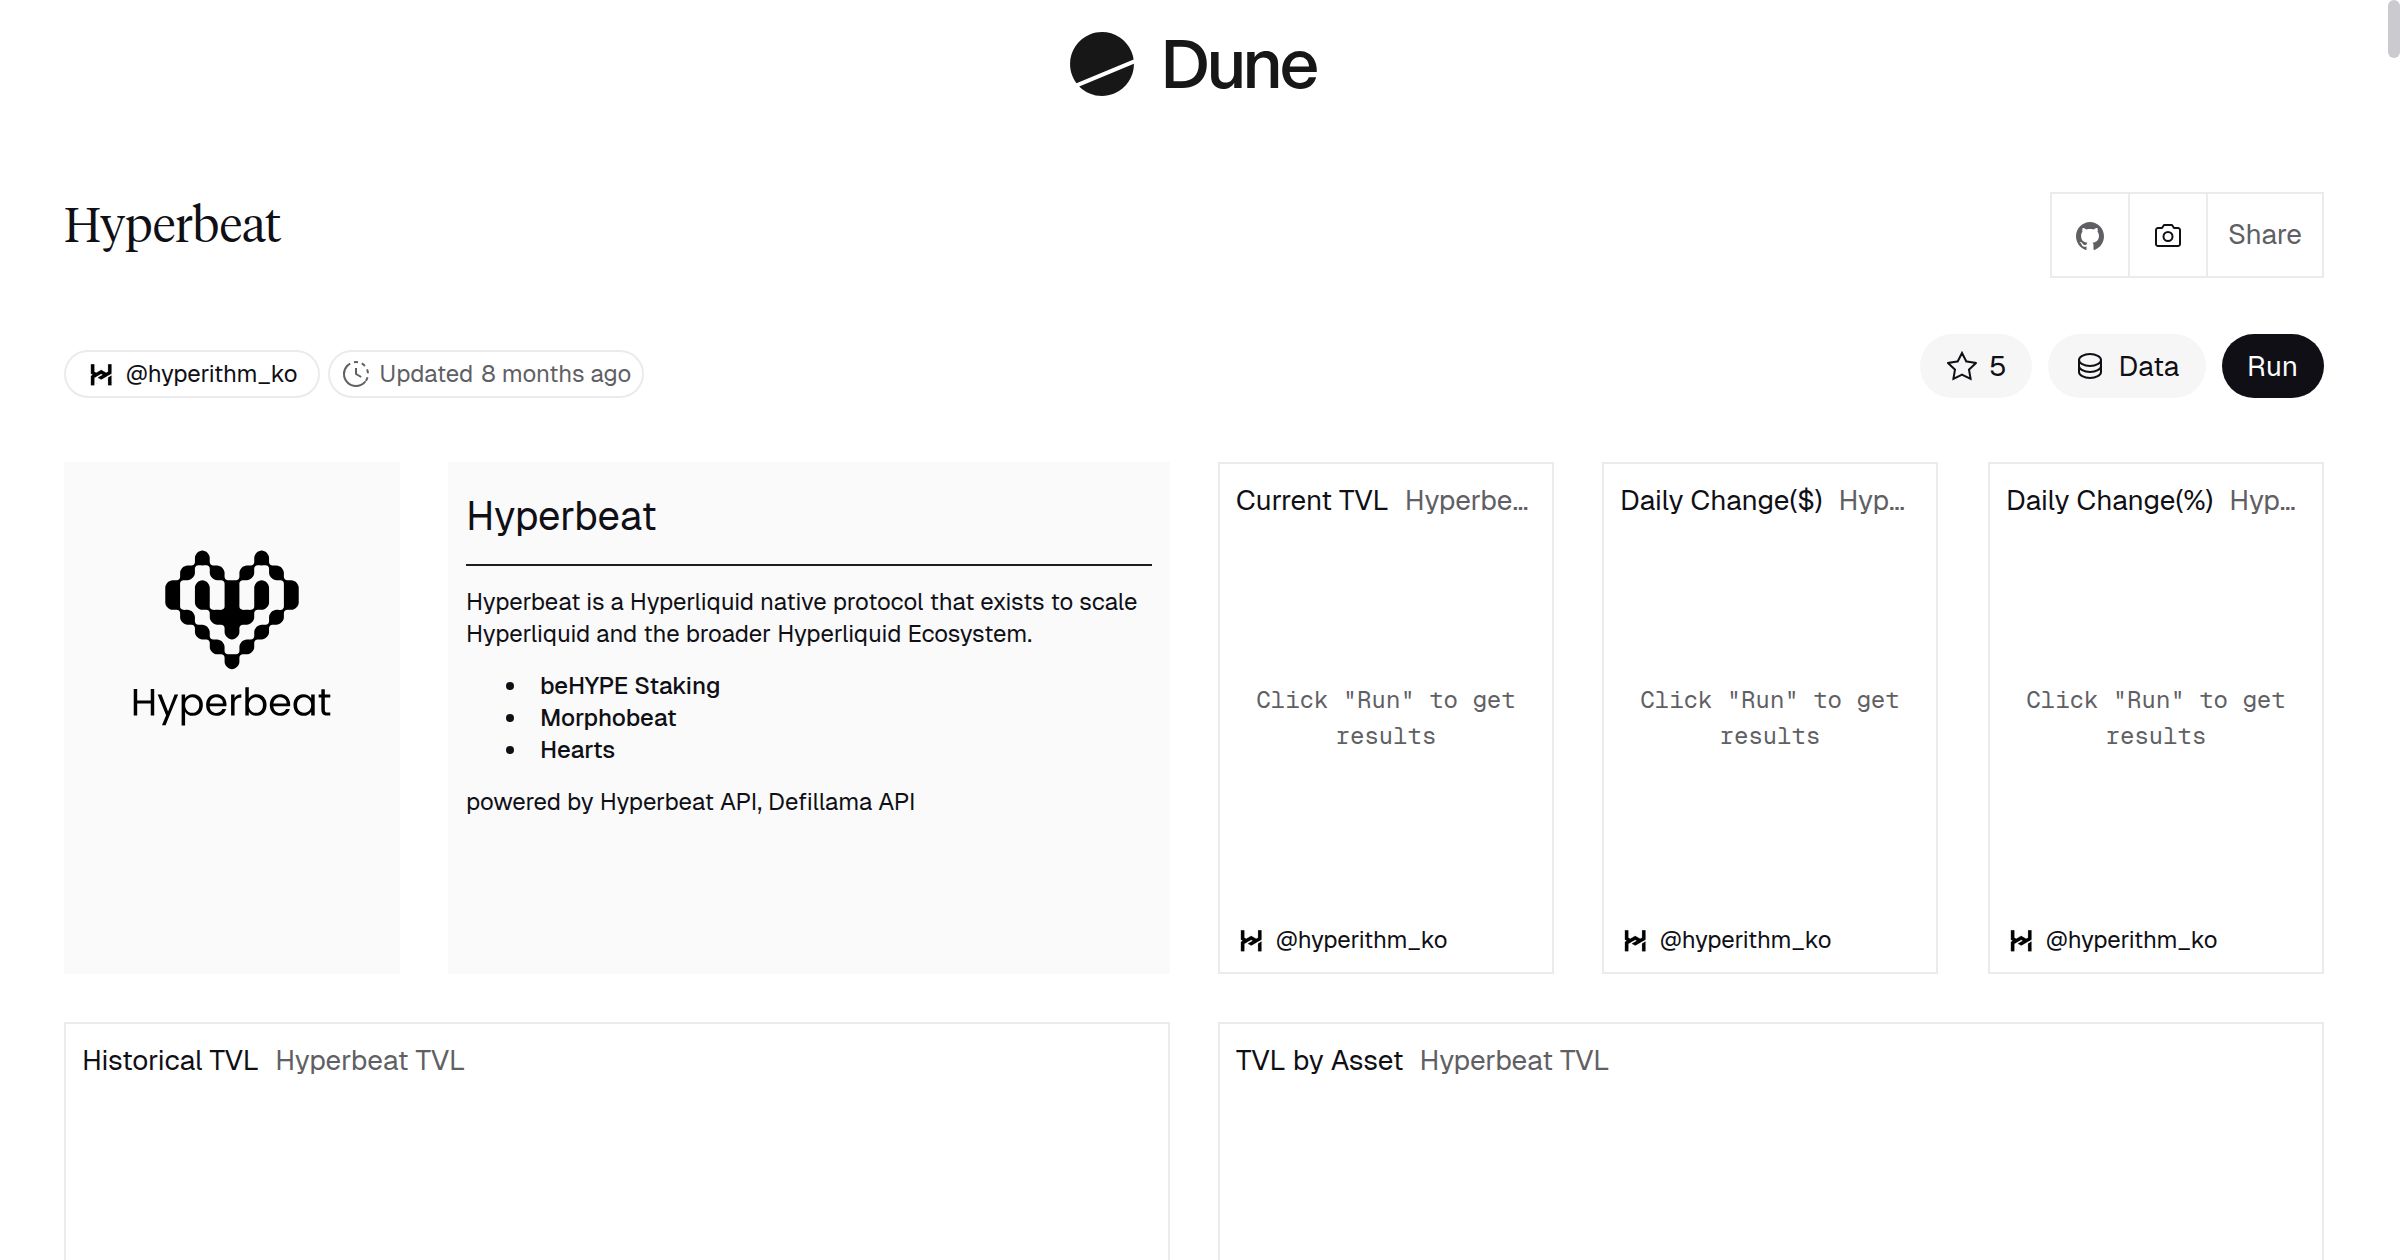Click the hyperithm avatar icon under Daily Change($)

tap(1634, 940)
